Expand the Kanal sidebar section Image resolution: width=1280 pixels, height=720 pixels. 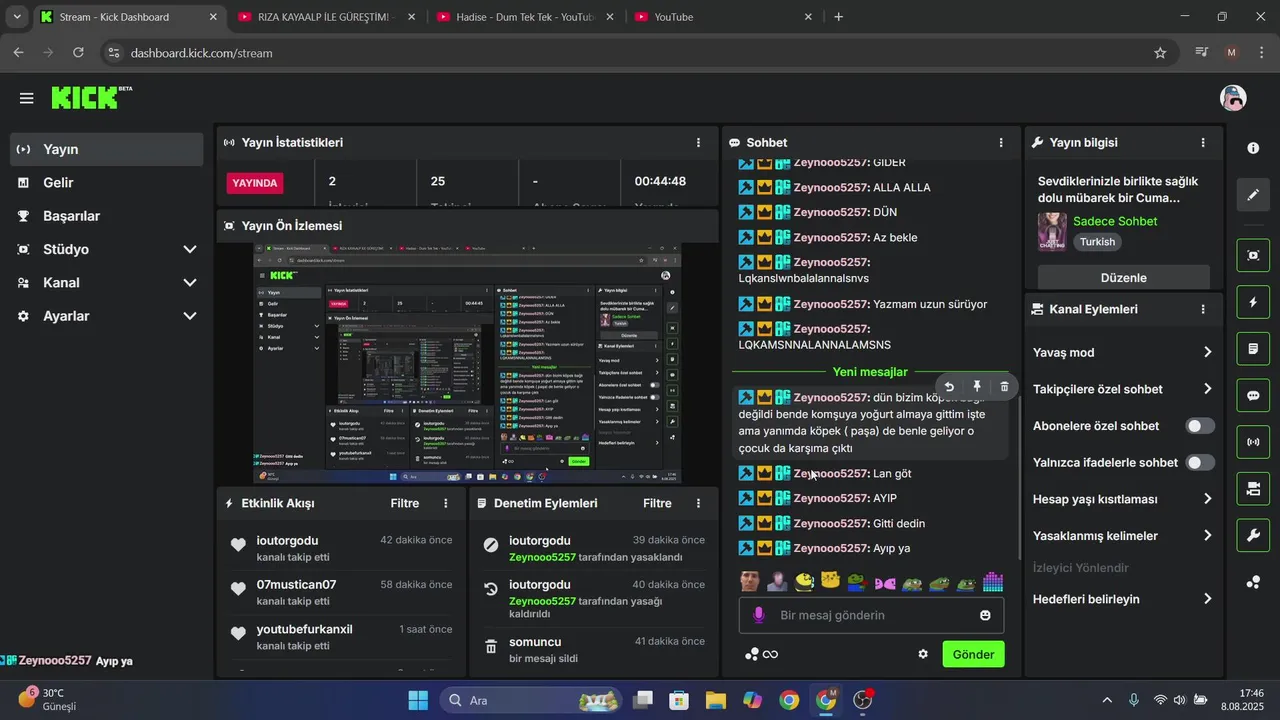point(107,283)
